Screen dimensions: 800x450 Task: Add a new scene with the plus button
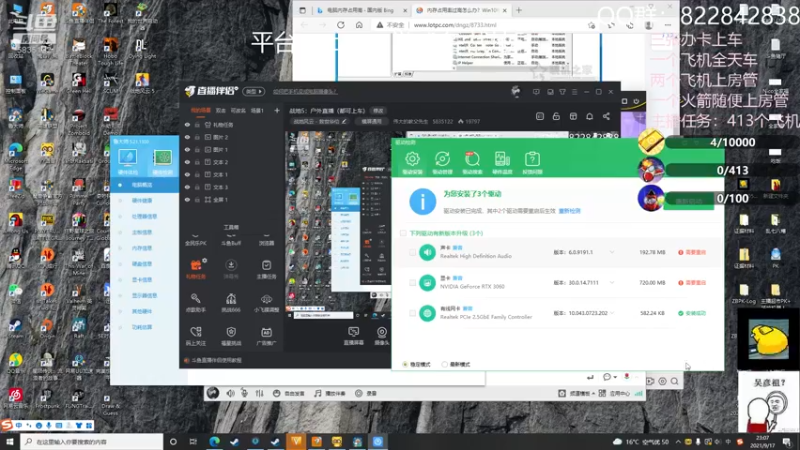277,110
